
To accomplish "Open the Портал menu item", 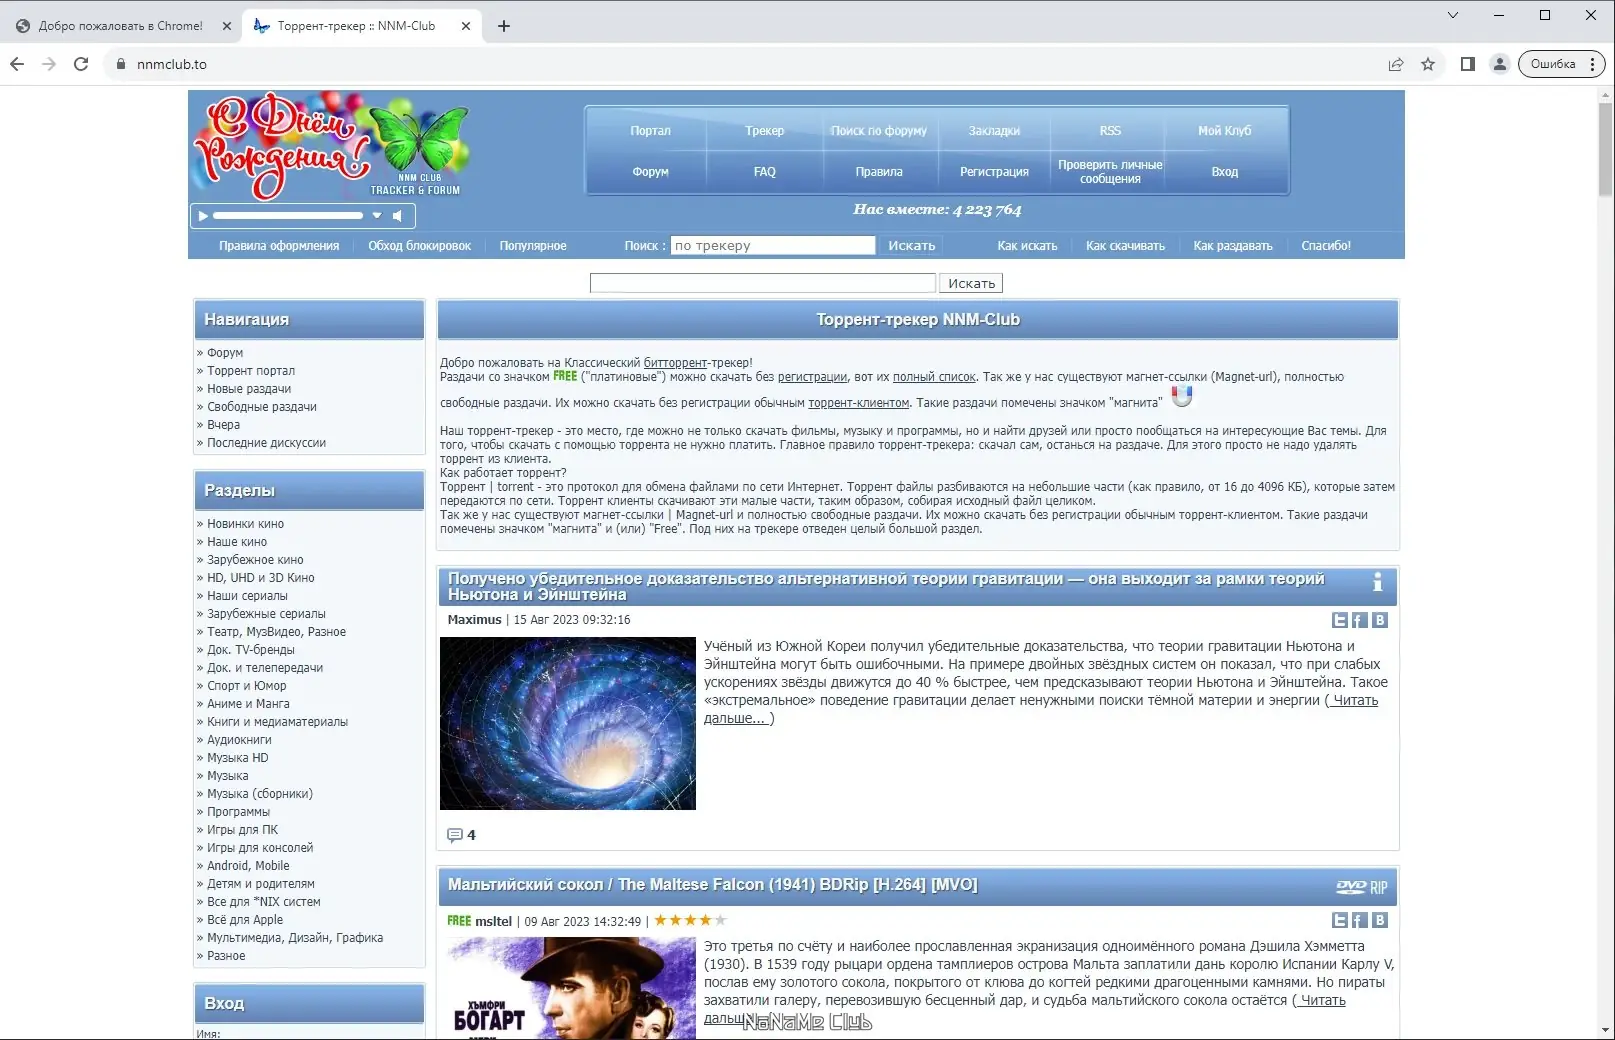I will point(650,131).
